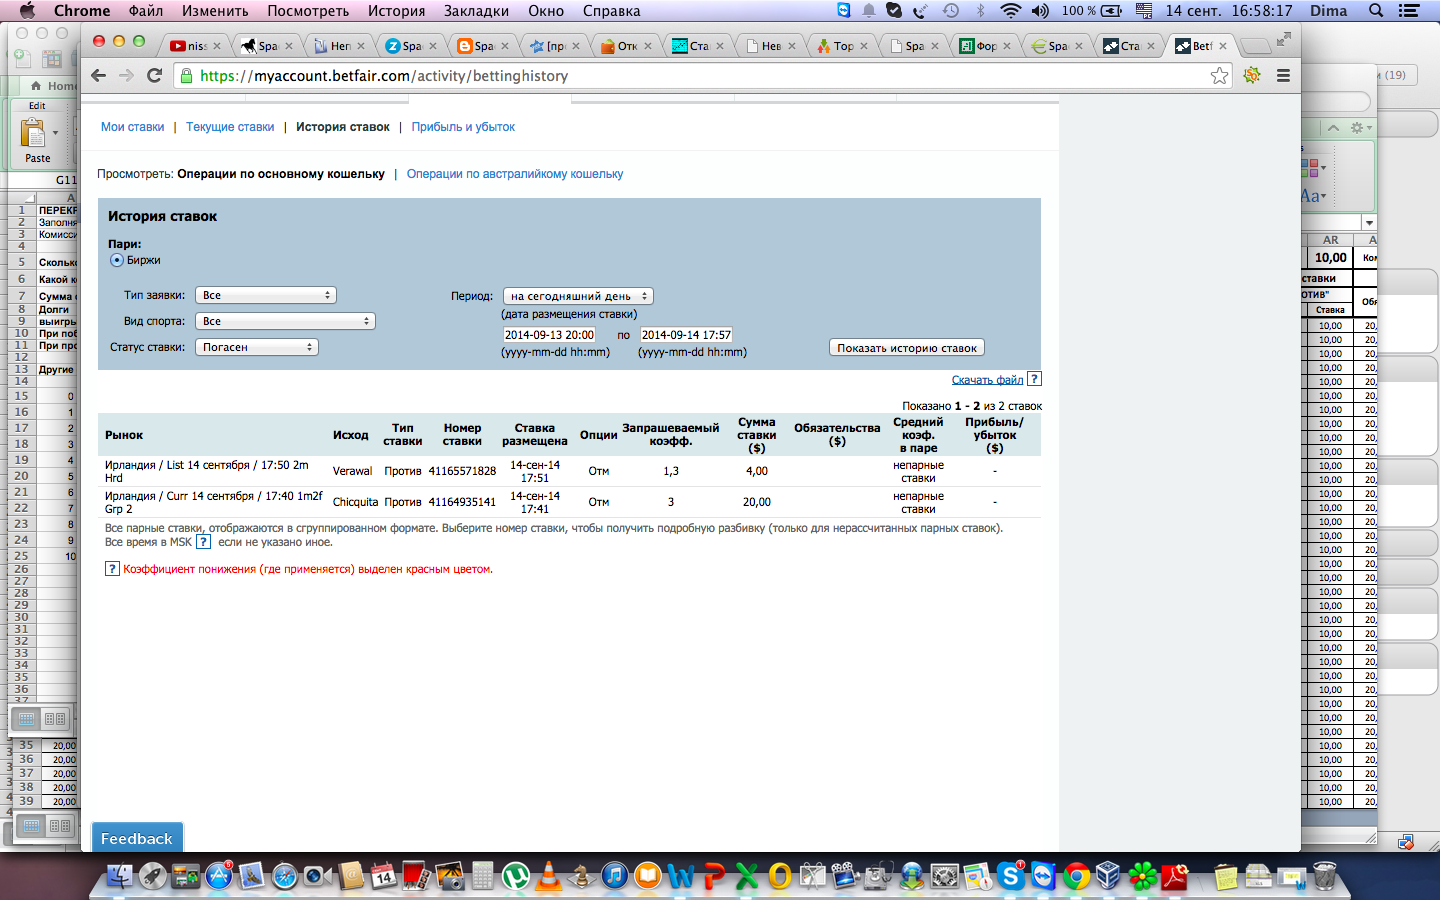Open the Прибыль и убыток link
The image size is (1440, 900).
(x=463, y=127)
